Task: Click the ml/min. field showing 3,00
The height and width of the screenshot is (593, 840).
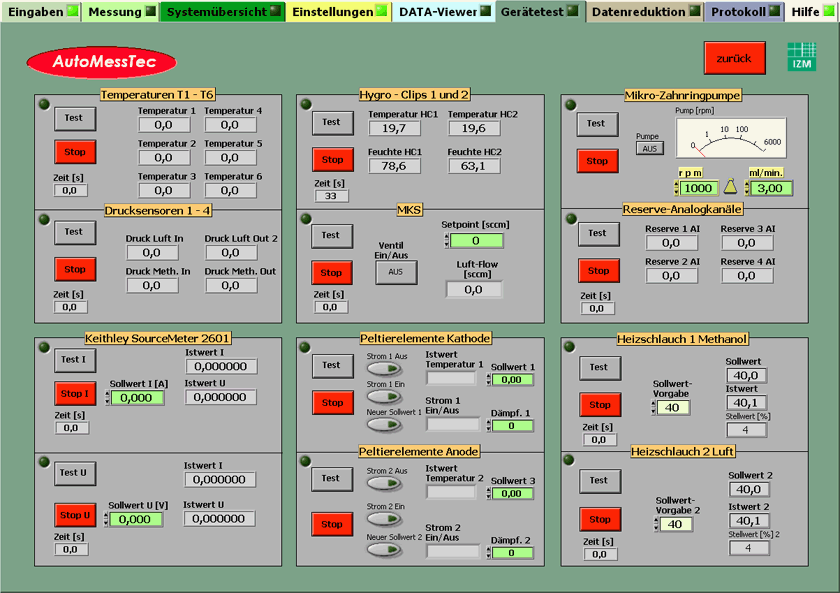Action: click(770, 188)
